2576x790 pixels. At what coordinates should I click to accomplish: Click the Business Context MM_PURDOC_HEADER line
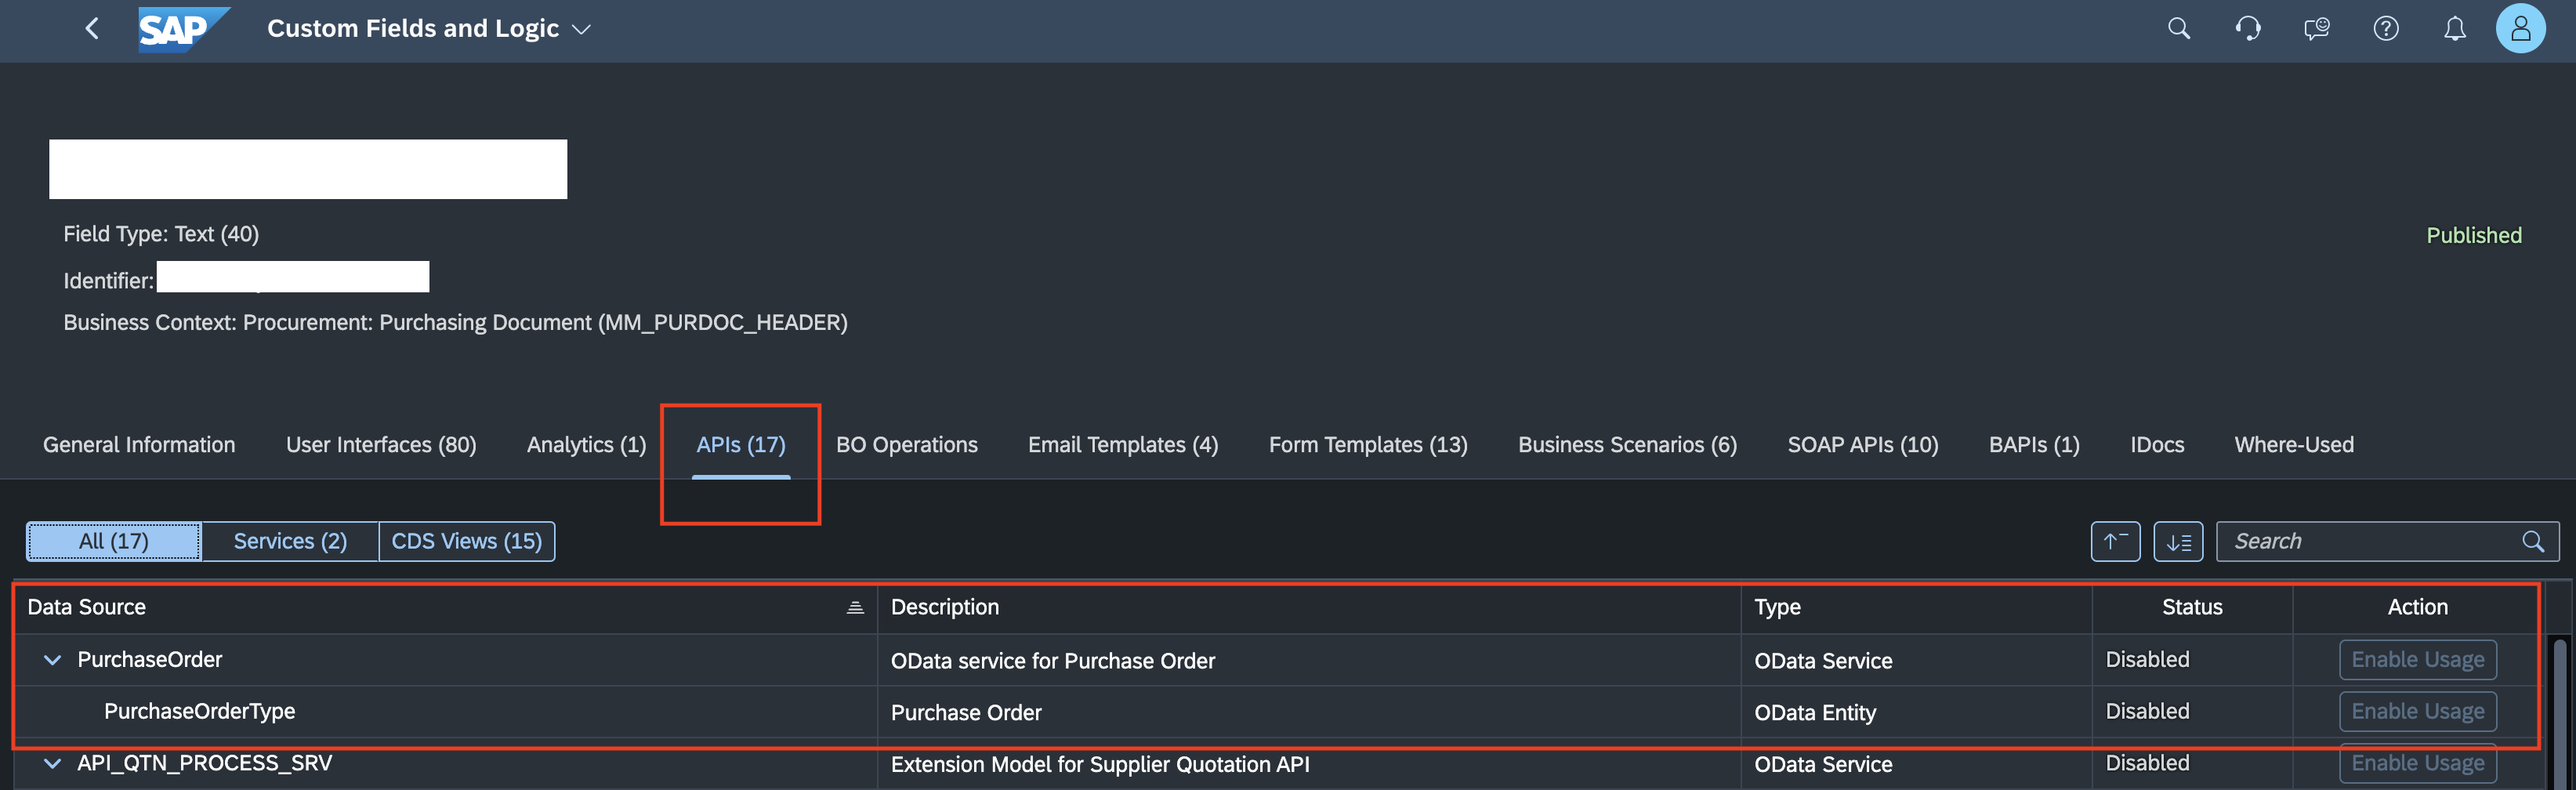coord(455,322)
